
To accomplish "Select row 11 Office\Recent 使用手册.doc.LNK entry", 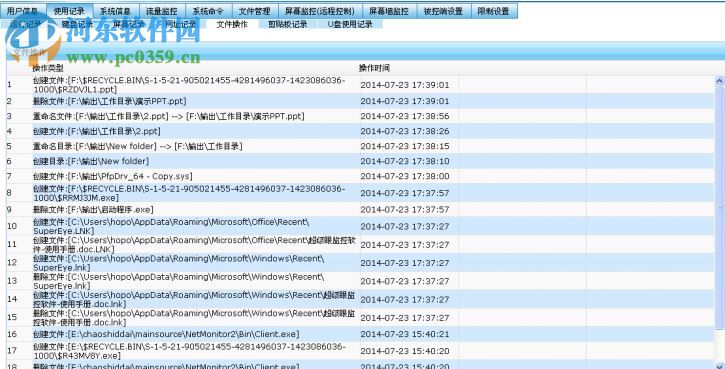I will pos(360,245).
